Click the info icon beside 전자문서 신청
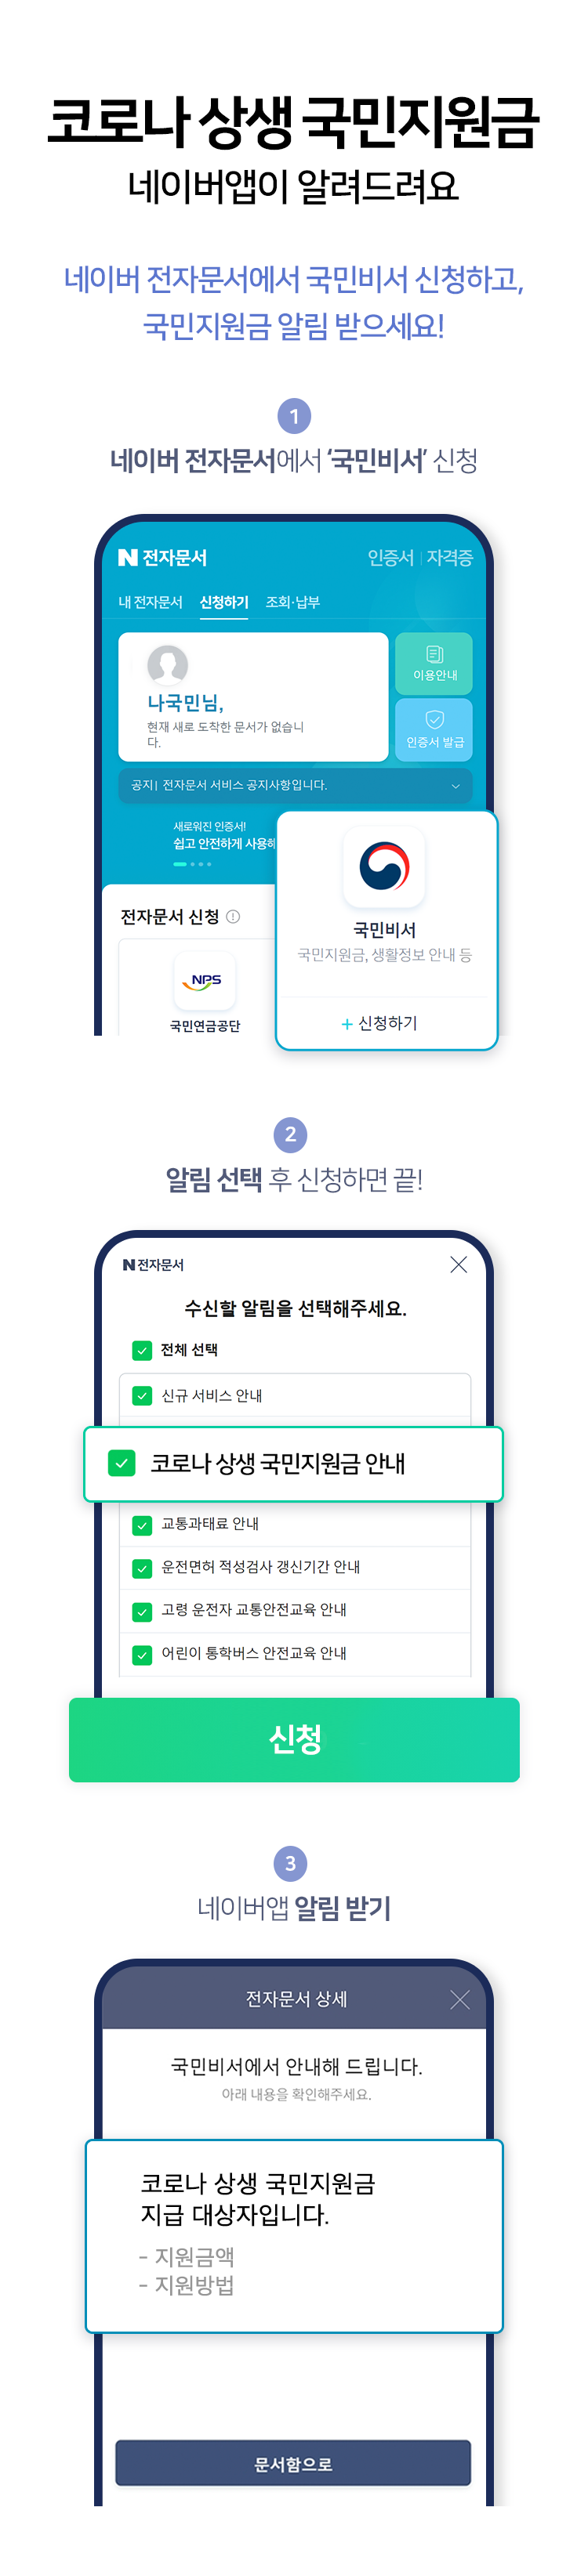The height and width of the screenshot is (2576, 588). point(233,916)
